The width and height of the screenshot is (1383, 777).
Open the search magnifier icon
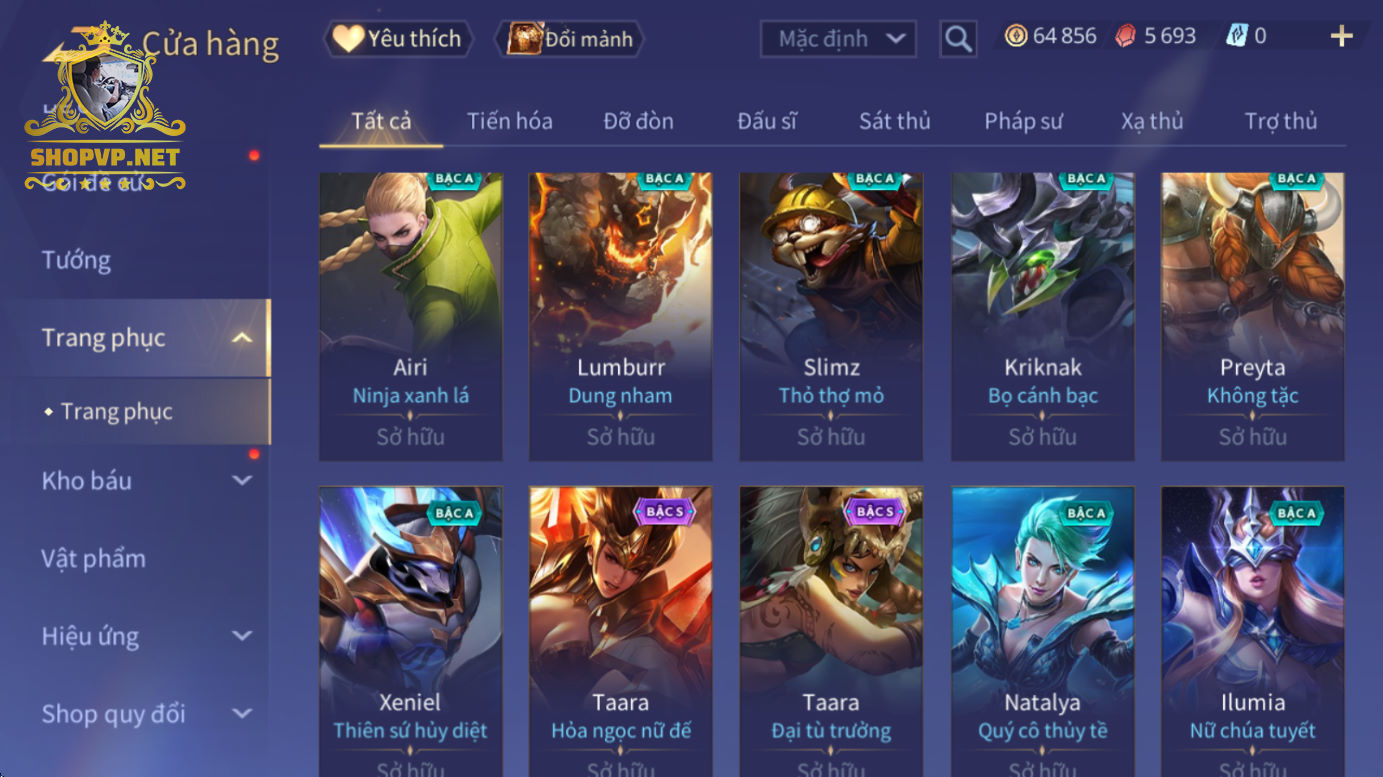pos(958,39)
